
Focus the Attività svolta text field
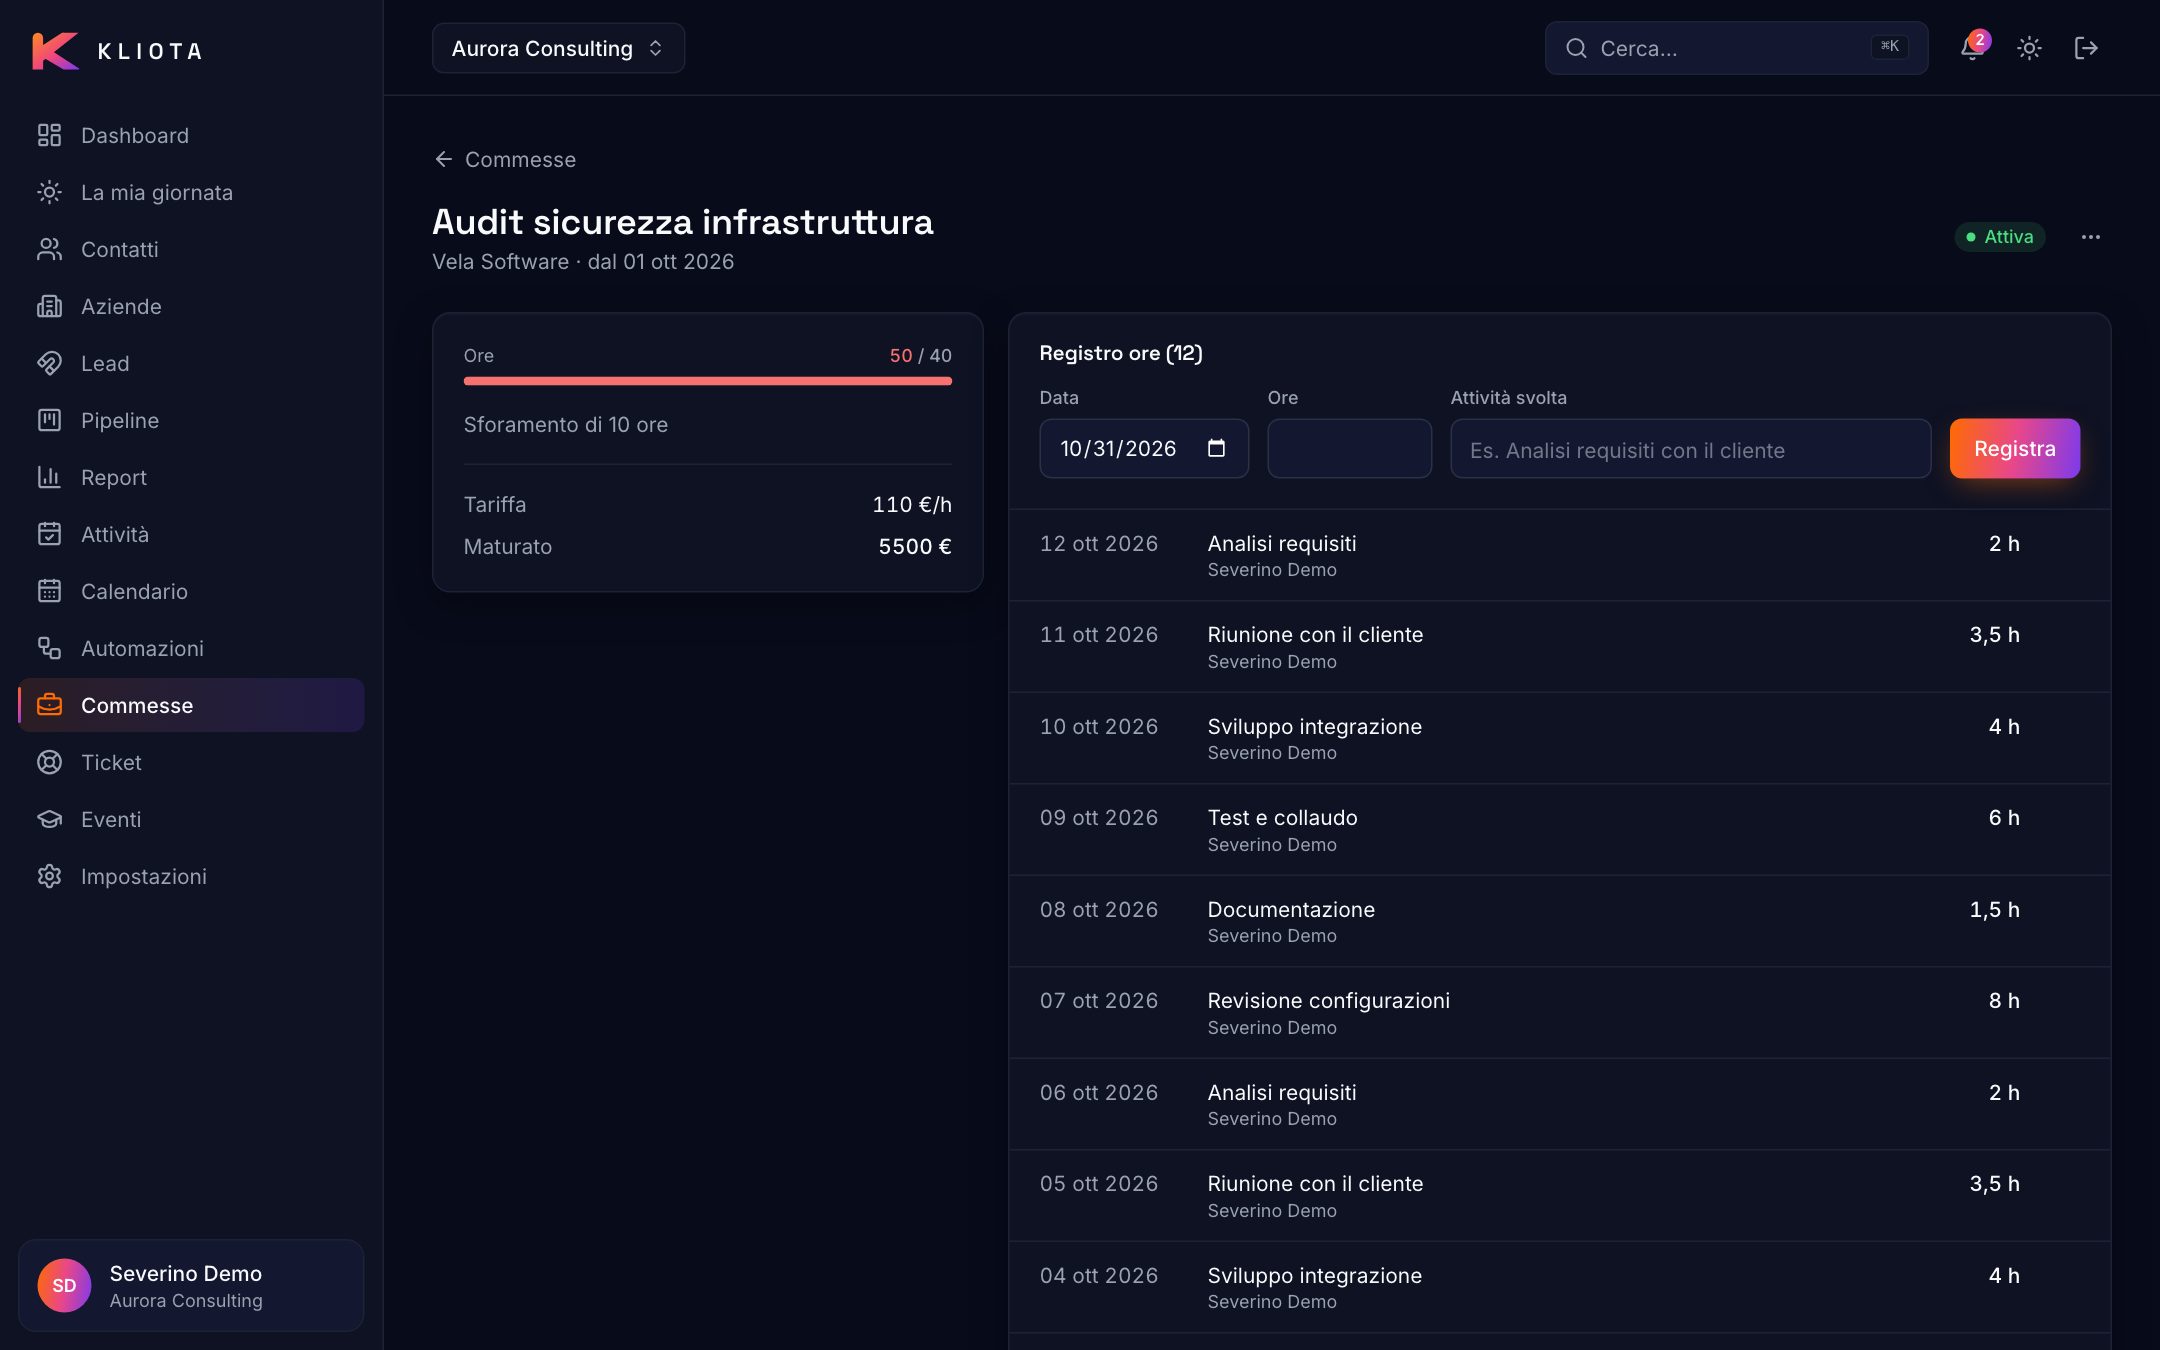[1690, 448]
